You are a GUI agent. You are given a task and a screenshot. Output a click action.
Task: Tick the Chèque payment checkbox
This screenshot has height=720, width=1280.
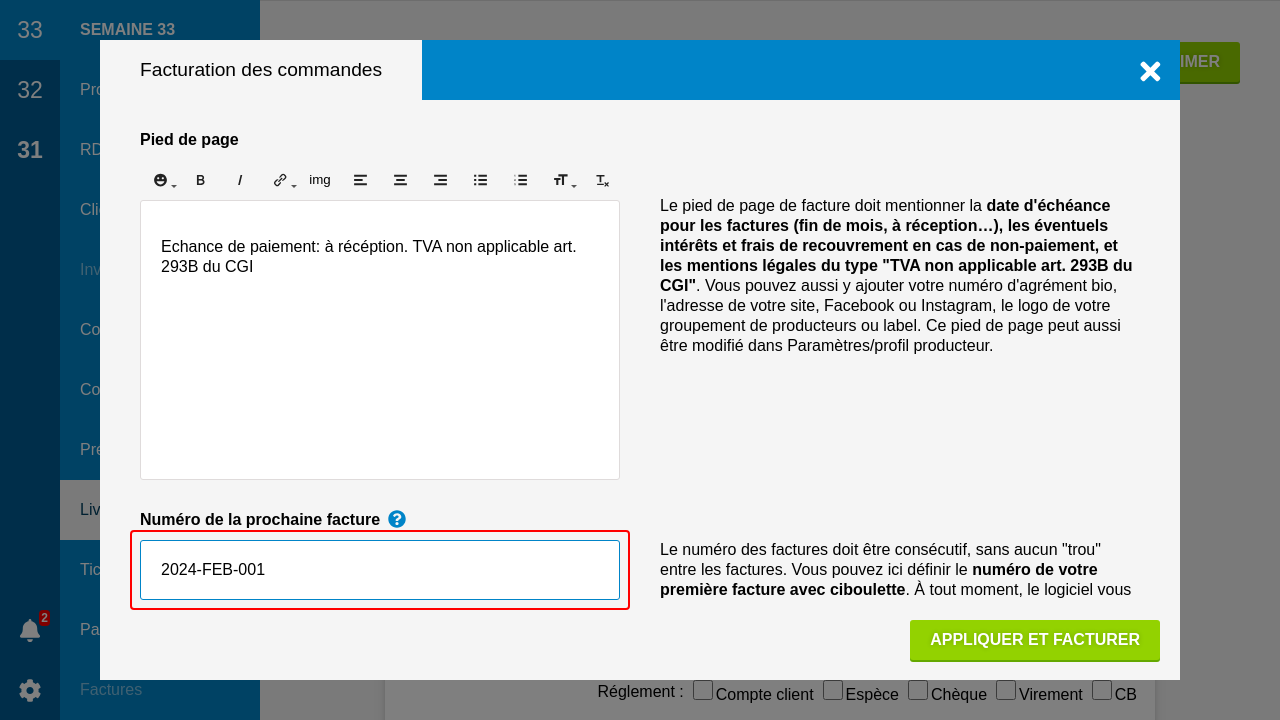[x=918, y=690]
